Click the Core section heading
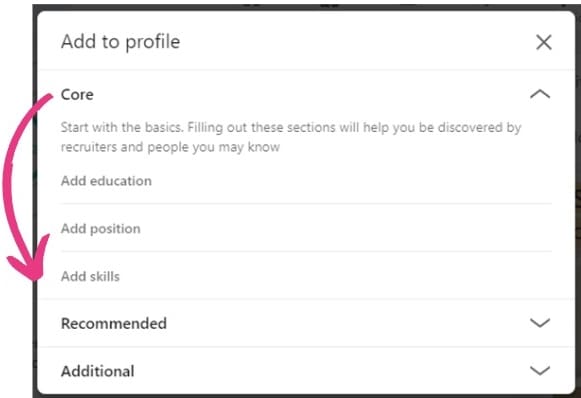Viewport: 581px width, 398px height. (x=77, y=94)
